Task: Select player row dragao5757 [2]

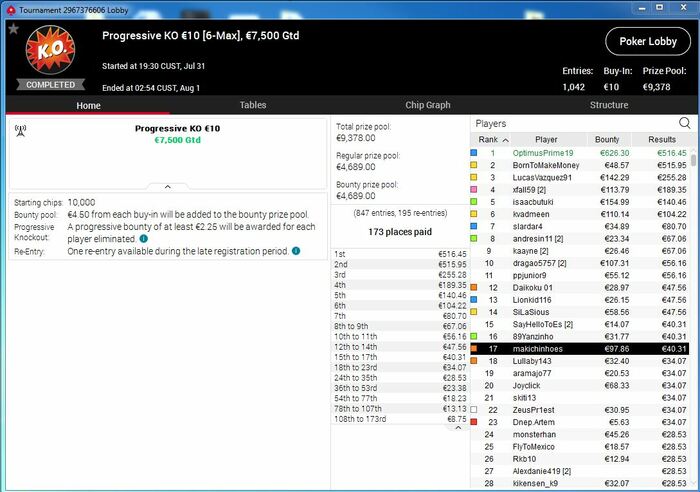Action: pyautogui.click(x=579, y=263)
